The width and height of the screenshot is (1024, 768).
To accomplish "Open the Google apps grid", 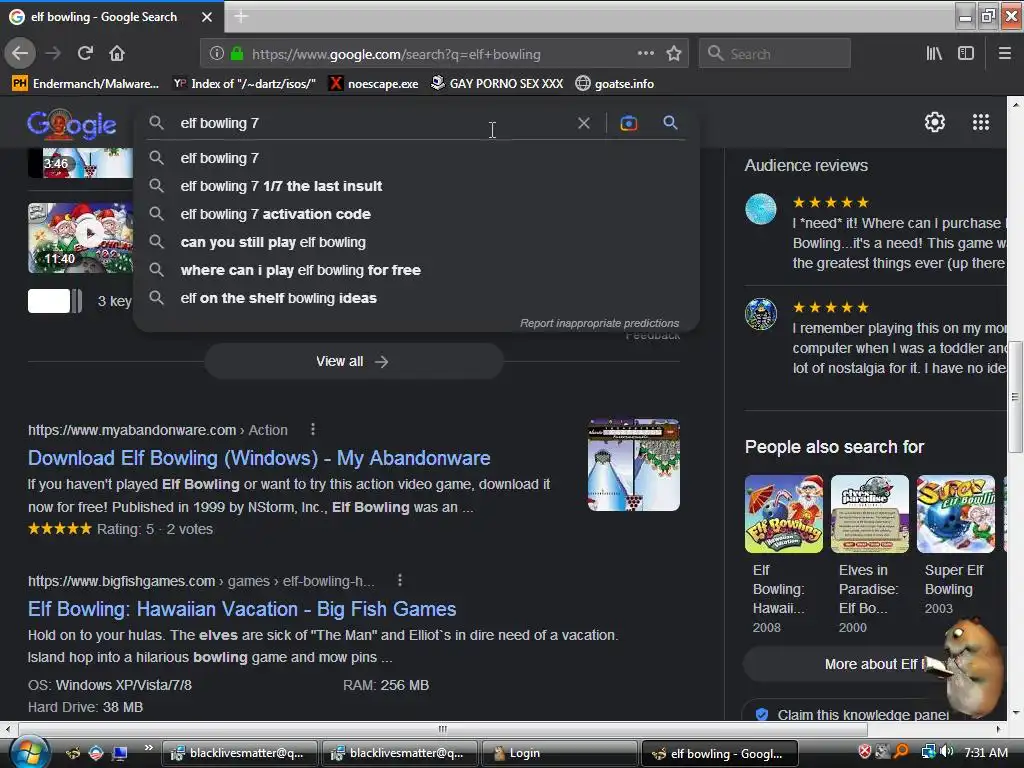I will (981, 122).
